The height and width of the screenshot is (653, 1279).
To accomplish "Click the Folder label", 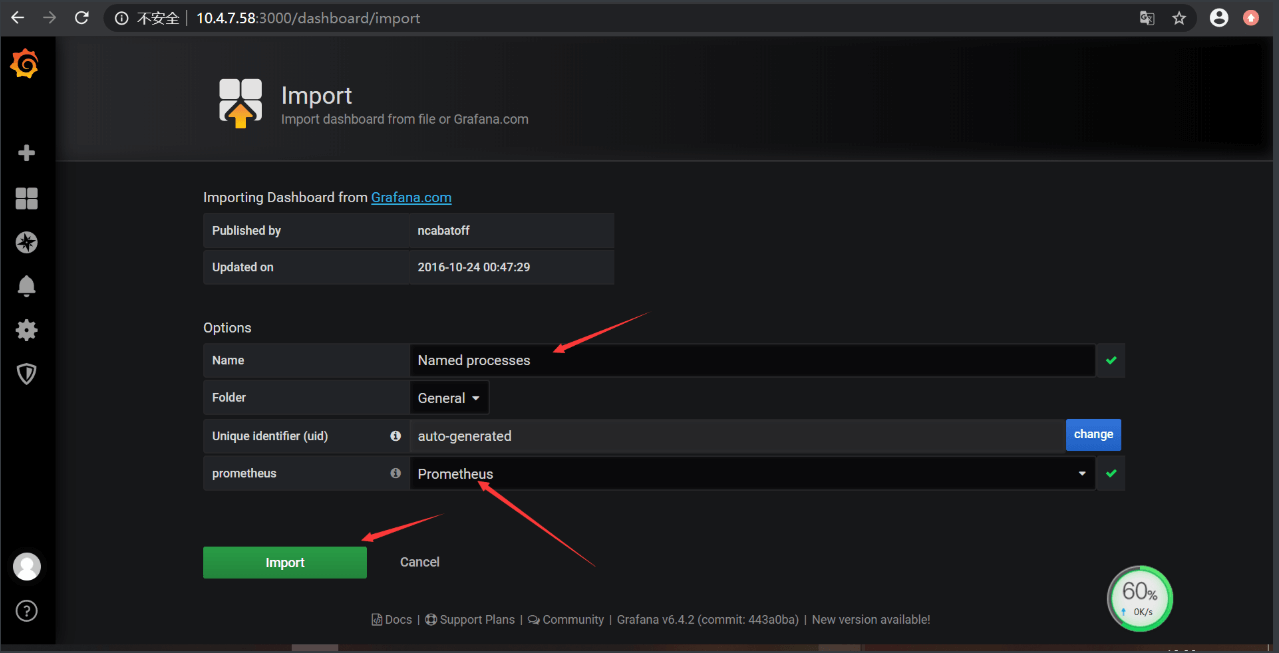I will (229, 397).
